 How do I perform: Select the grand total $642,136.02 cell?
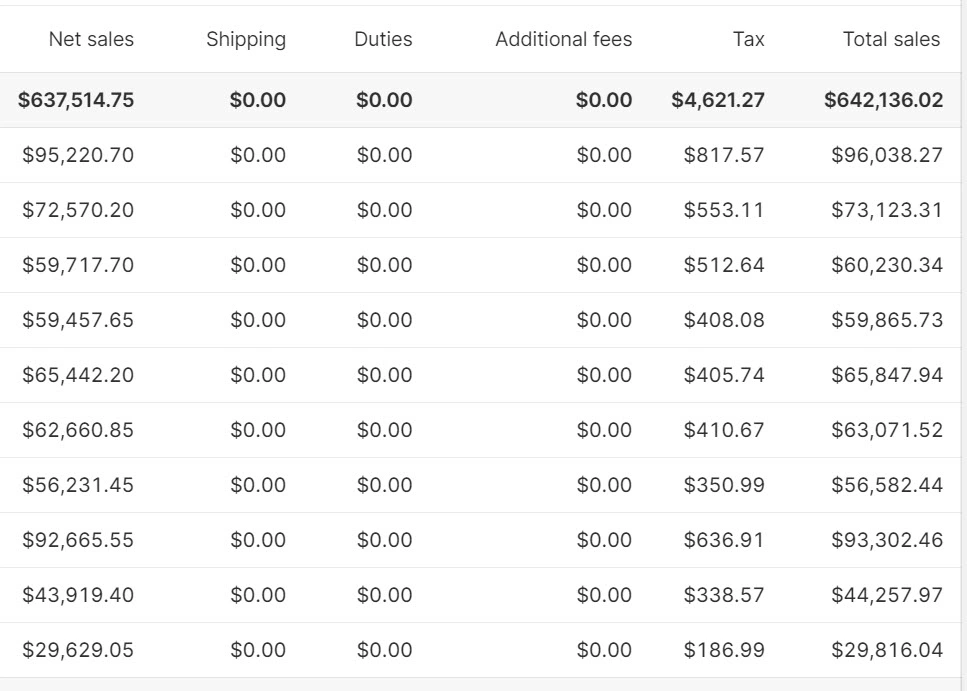[x=883, y=100]
